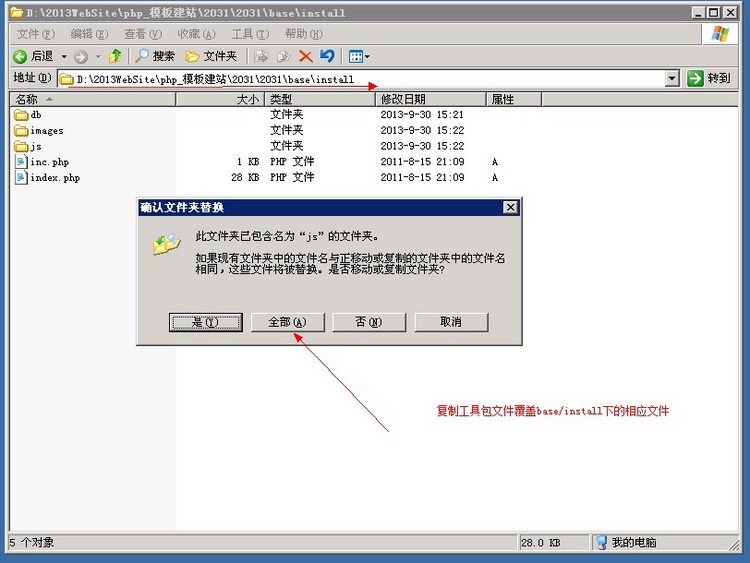Click the green 转到 Go button

coord(709,78)
